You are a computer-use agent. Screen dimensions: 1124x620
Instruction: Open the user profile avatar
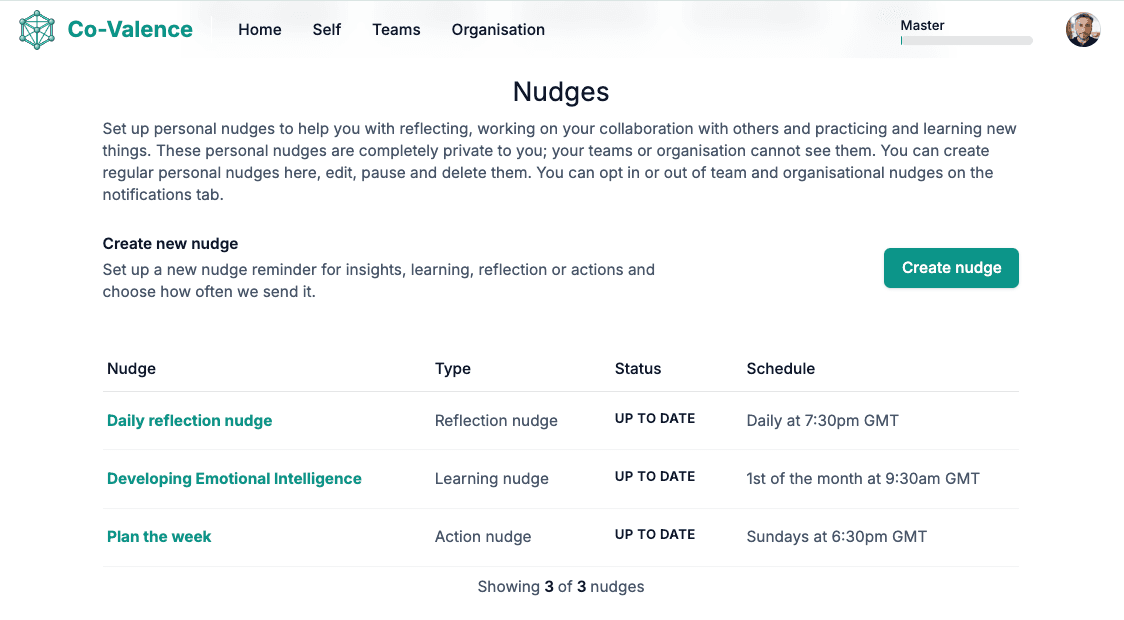coord(1083,30)
